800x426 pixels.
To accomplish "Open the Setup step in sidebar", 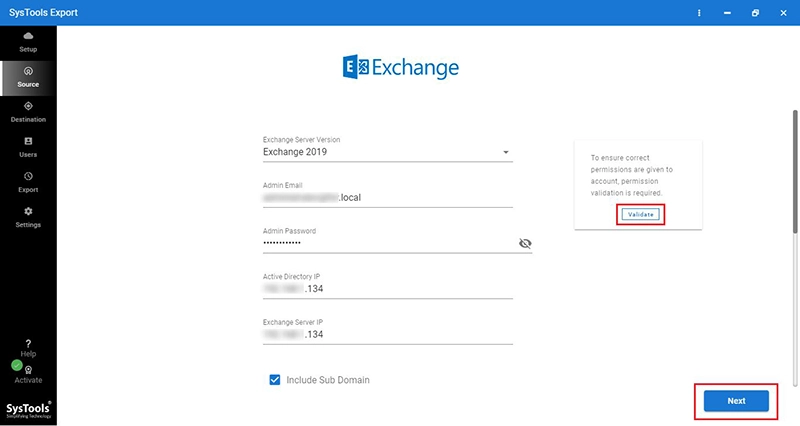I will pyautogui.click(x=28, y=42).
